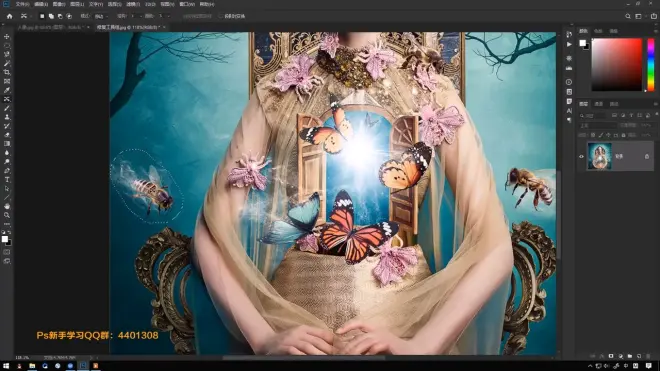This screenshot has width=660, height=371.
Task: Select the Lasso tool in the toolbar
Action: click(x=7, y=54)
